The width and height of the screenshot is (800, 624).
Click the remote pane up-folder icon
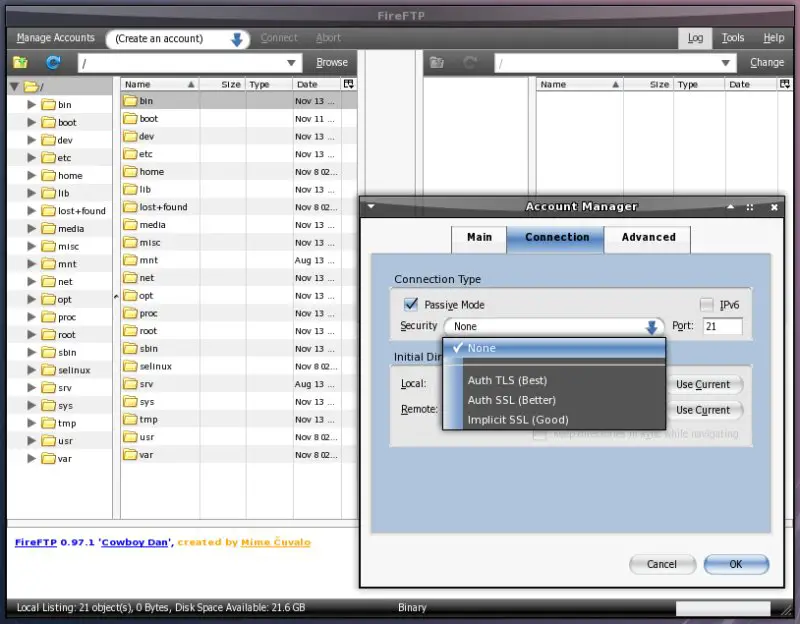point(437,63)
